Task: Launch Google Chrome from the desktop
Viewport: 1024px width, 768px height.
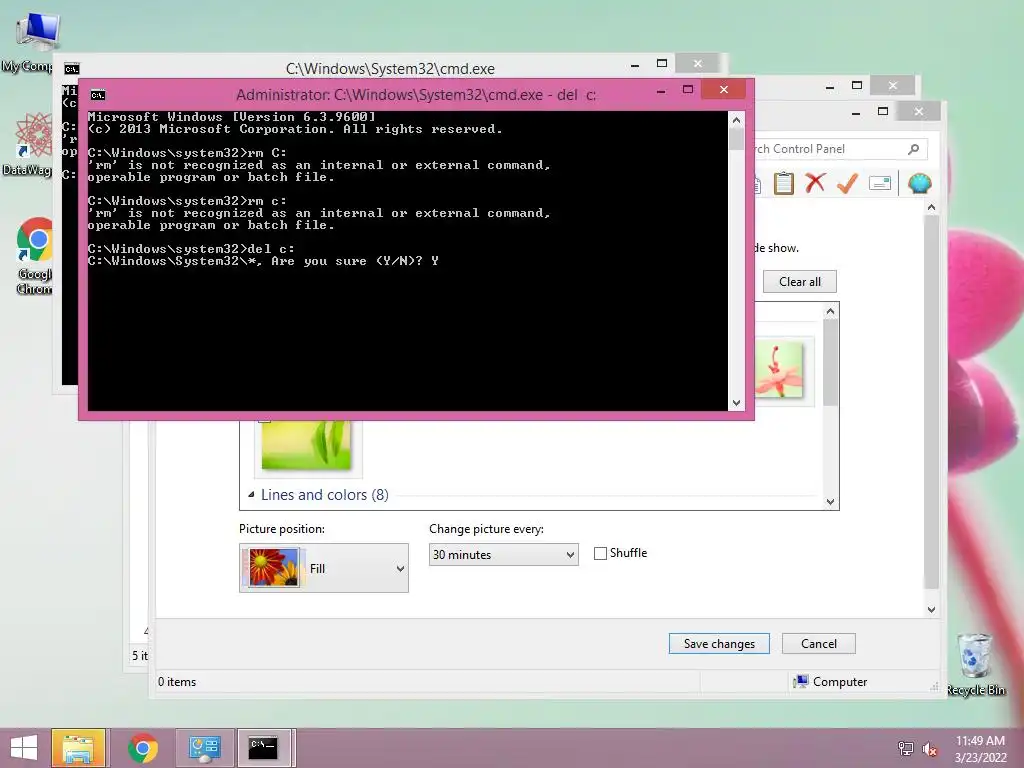Action: [34, 256]
